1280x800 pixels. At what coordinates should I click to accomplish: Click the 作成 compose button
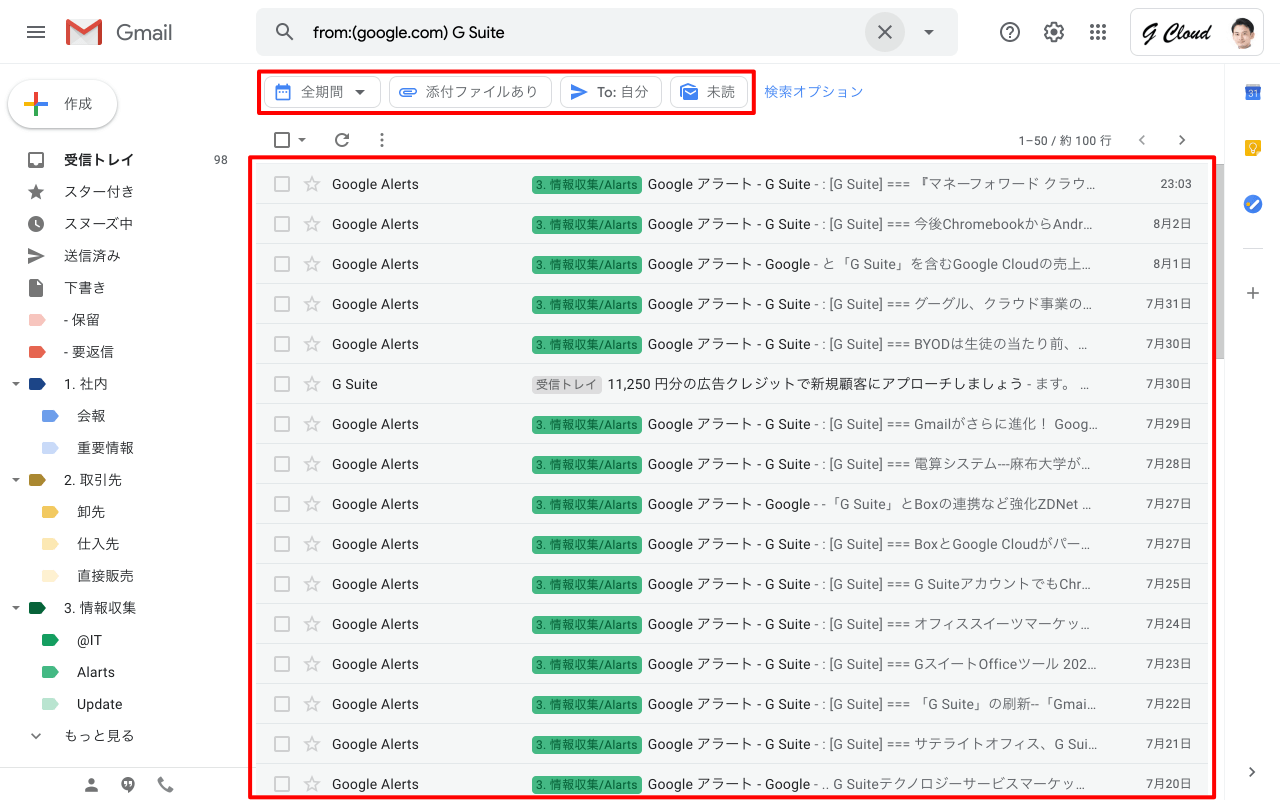[x=62, y=104]
